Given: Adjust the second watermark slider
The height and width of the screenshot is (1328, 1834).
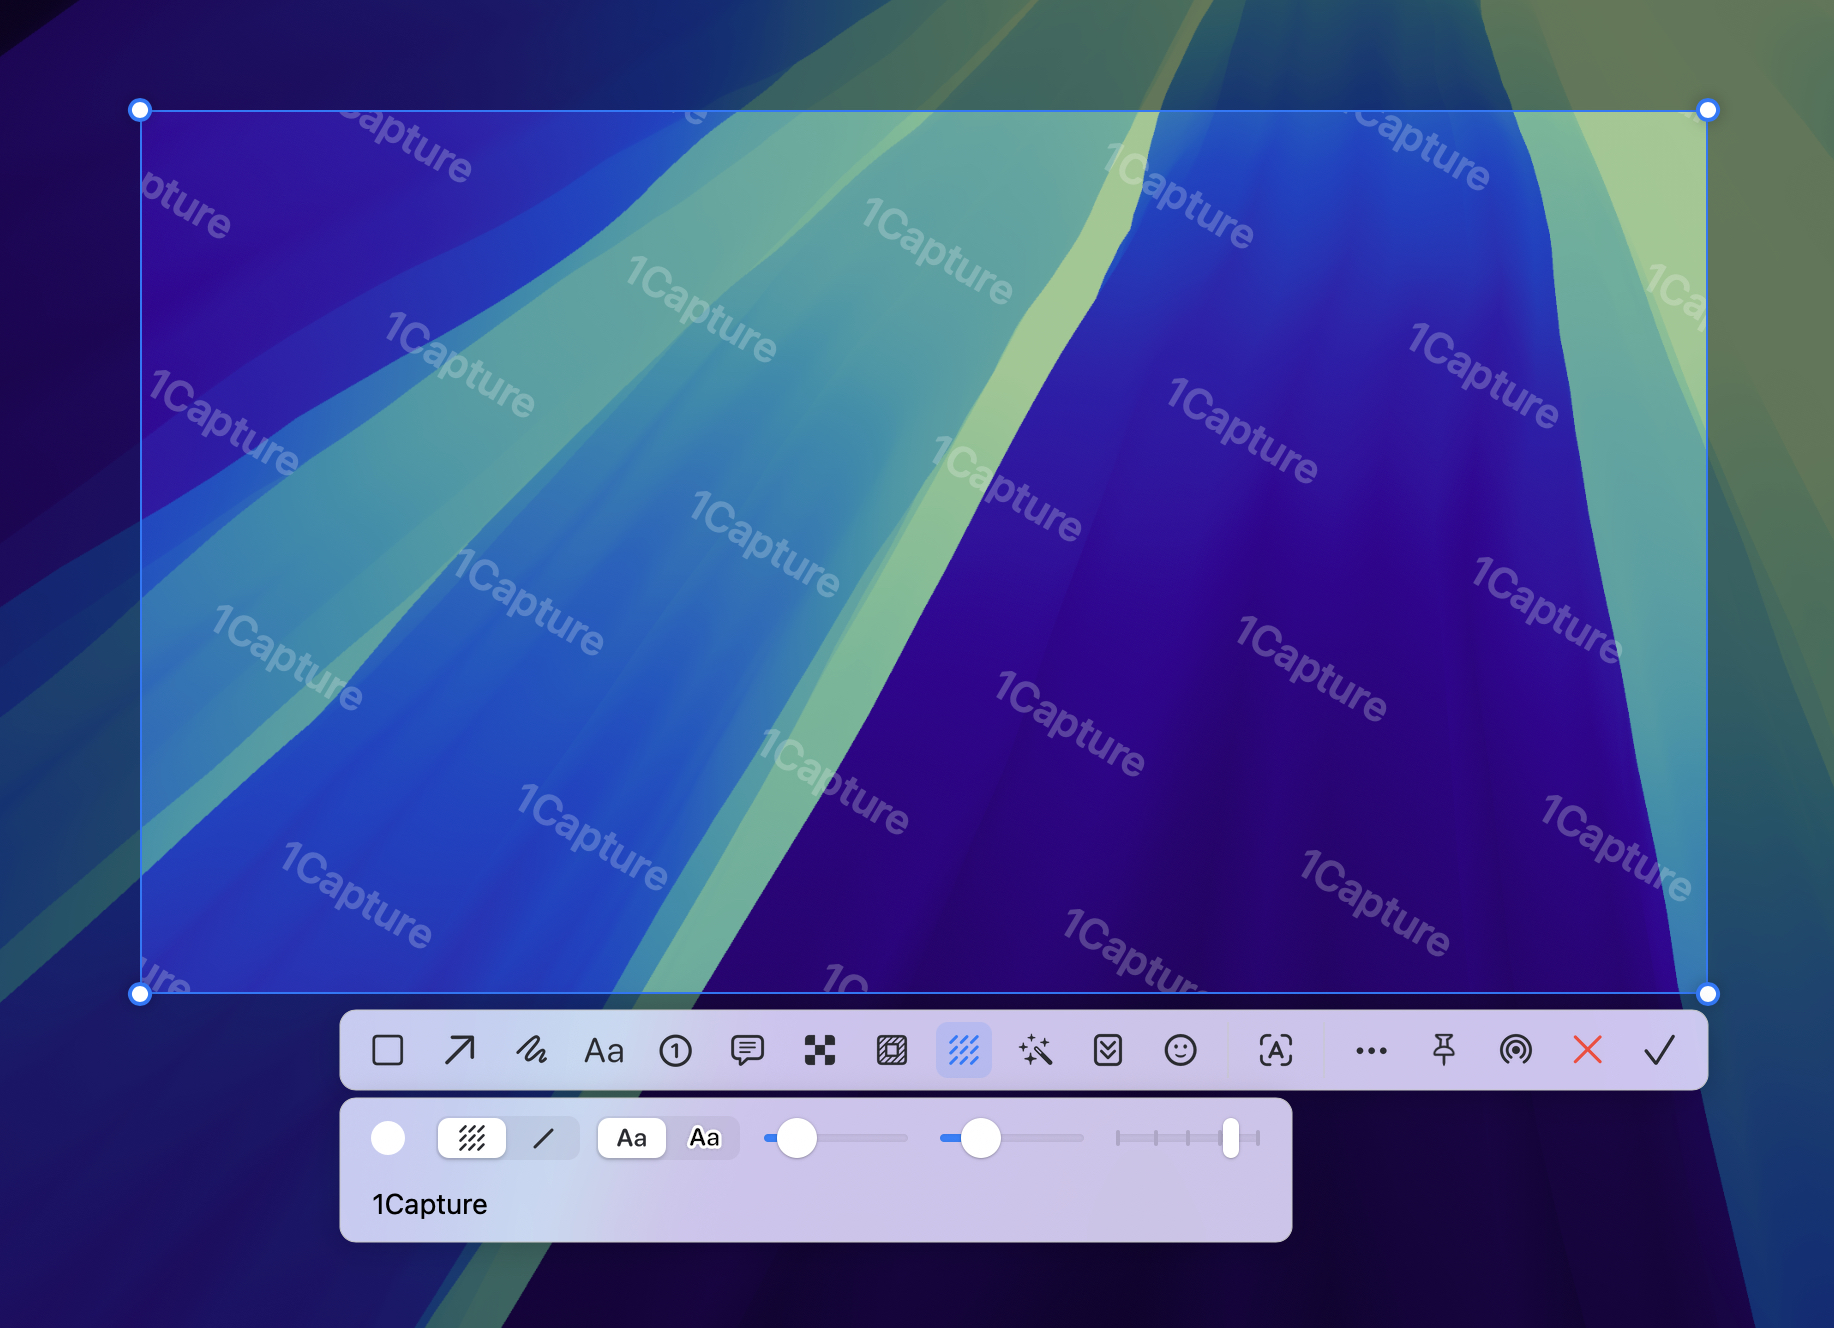Looking at the screenshot, I should (980, 1138).
